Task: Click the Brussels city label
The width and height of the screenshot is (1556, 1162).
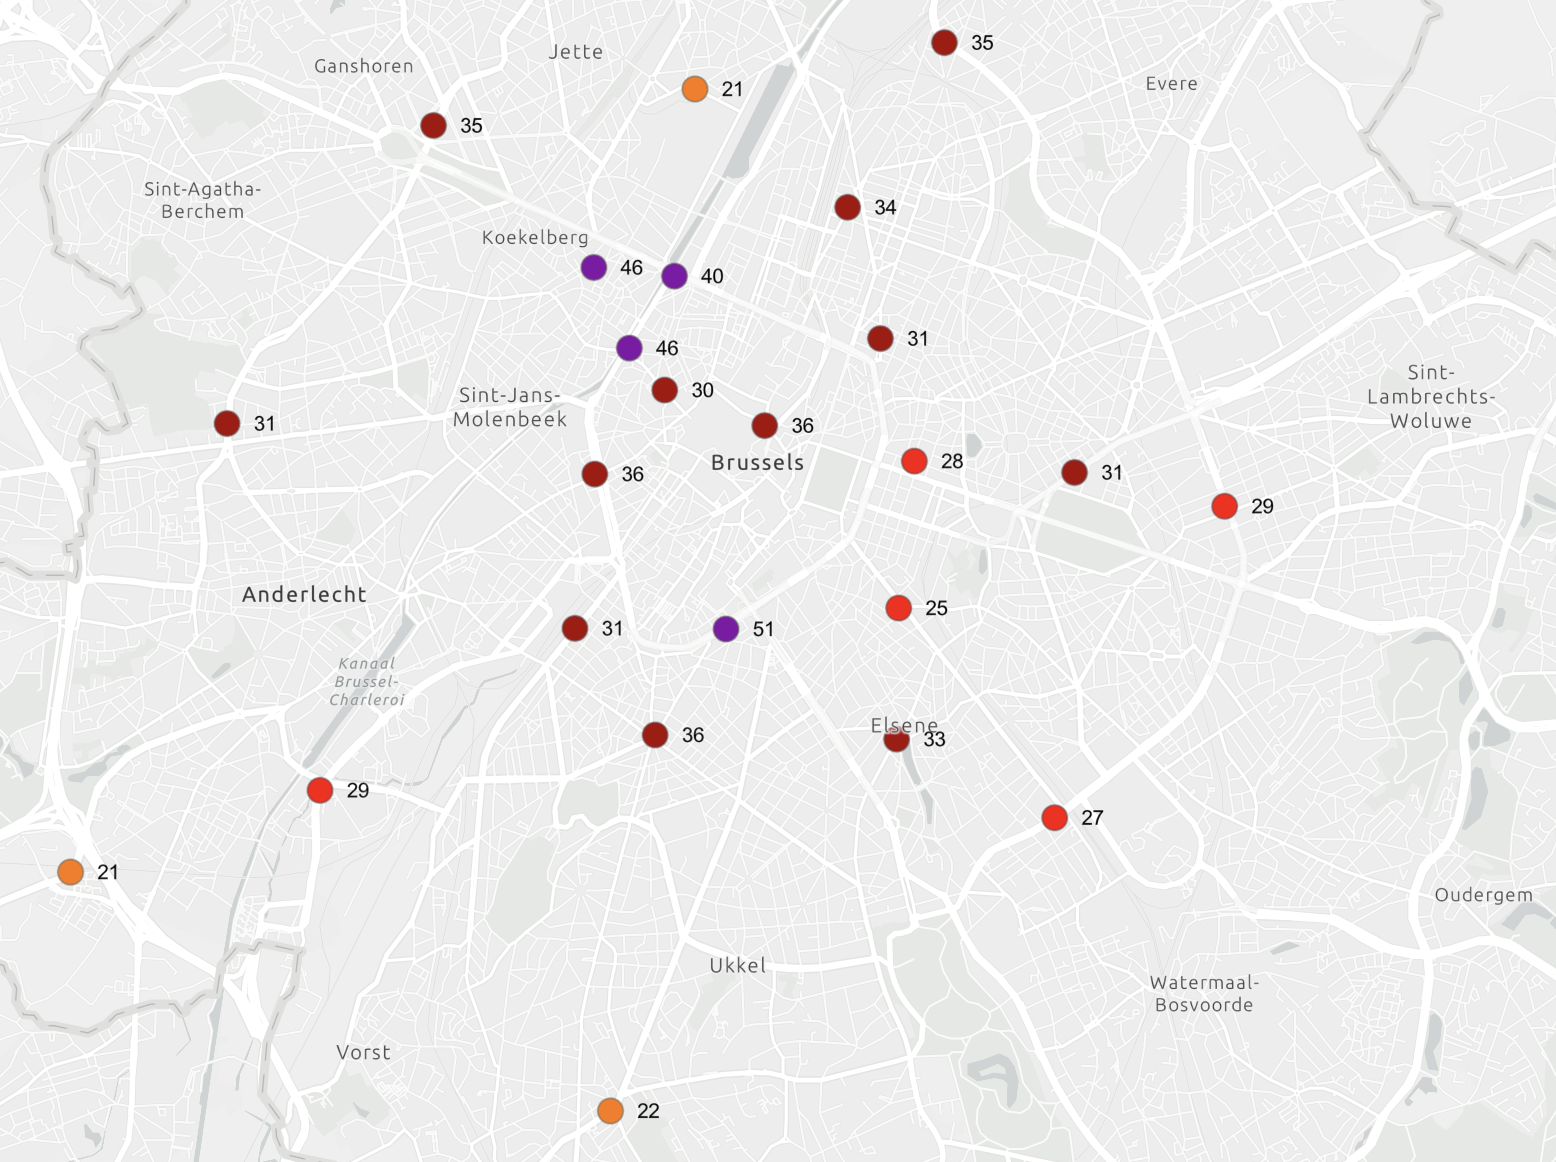Action: click(757, 463)
